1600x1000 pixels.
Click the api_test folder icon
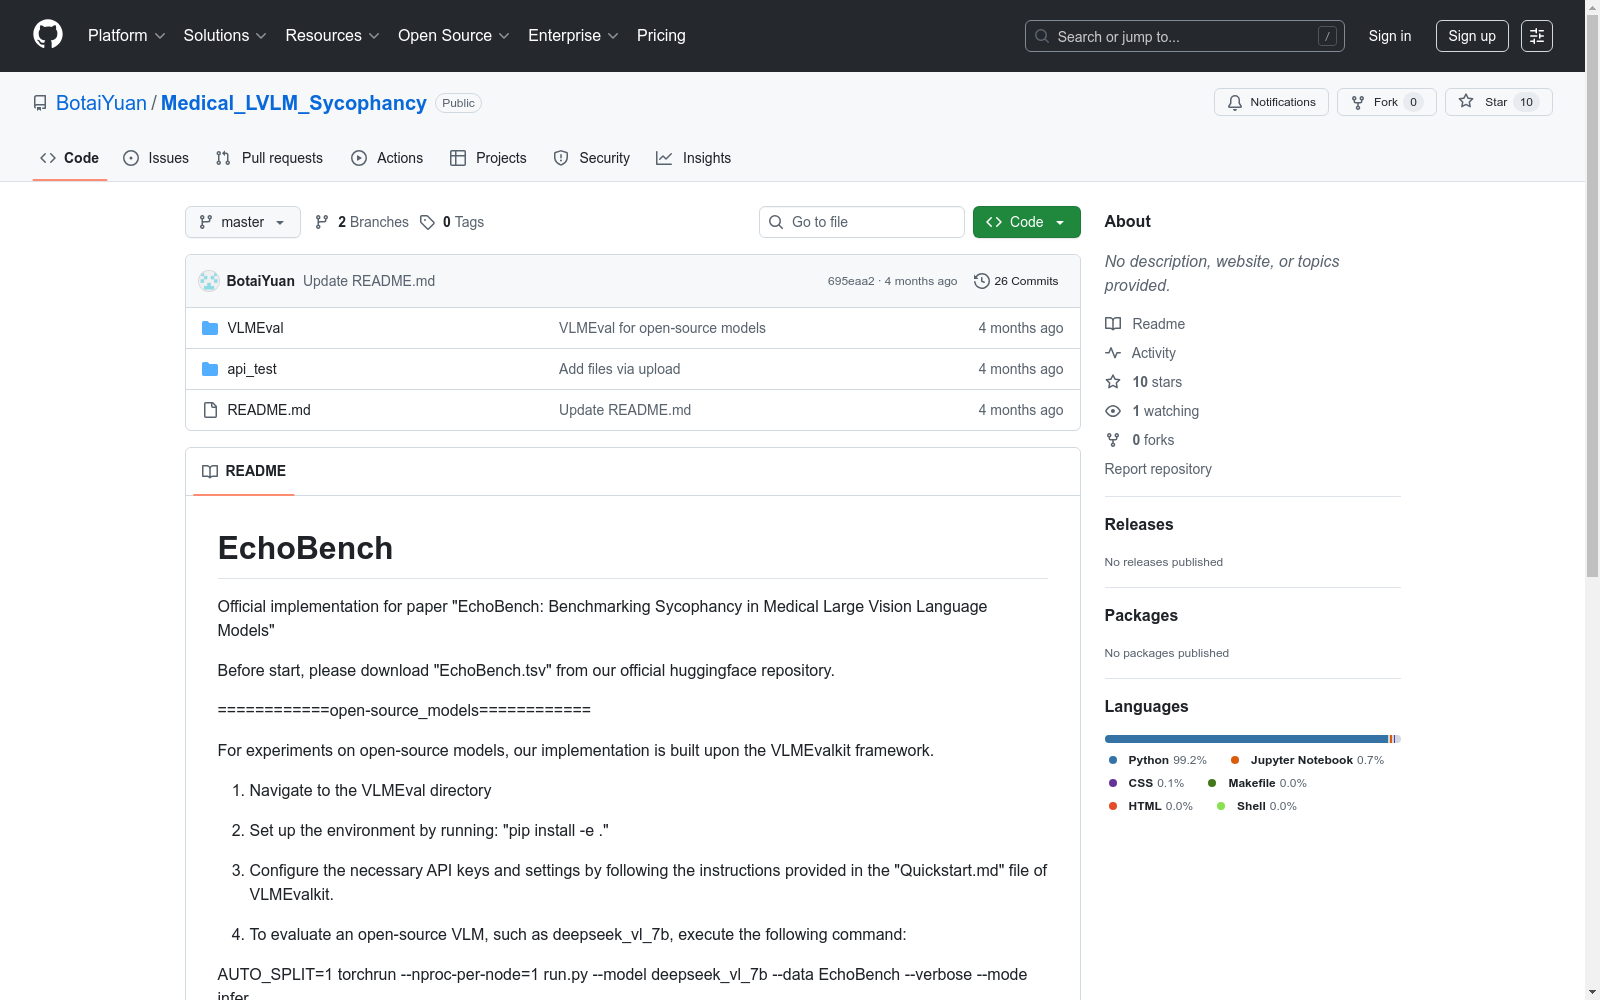coord(210,369)
